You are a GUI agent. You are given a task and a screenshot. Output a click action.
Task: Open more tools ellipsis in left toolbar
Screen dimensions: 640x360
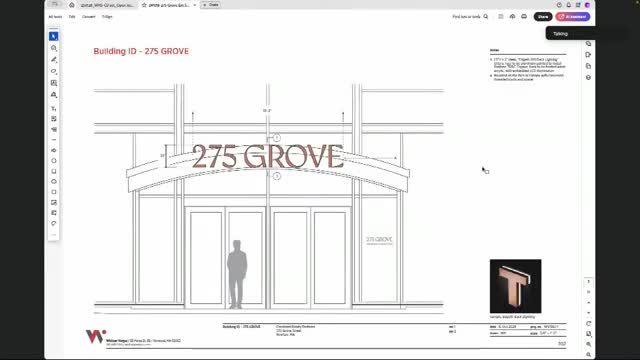coord(53,235)
